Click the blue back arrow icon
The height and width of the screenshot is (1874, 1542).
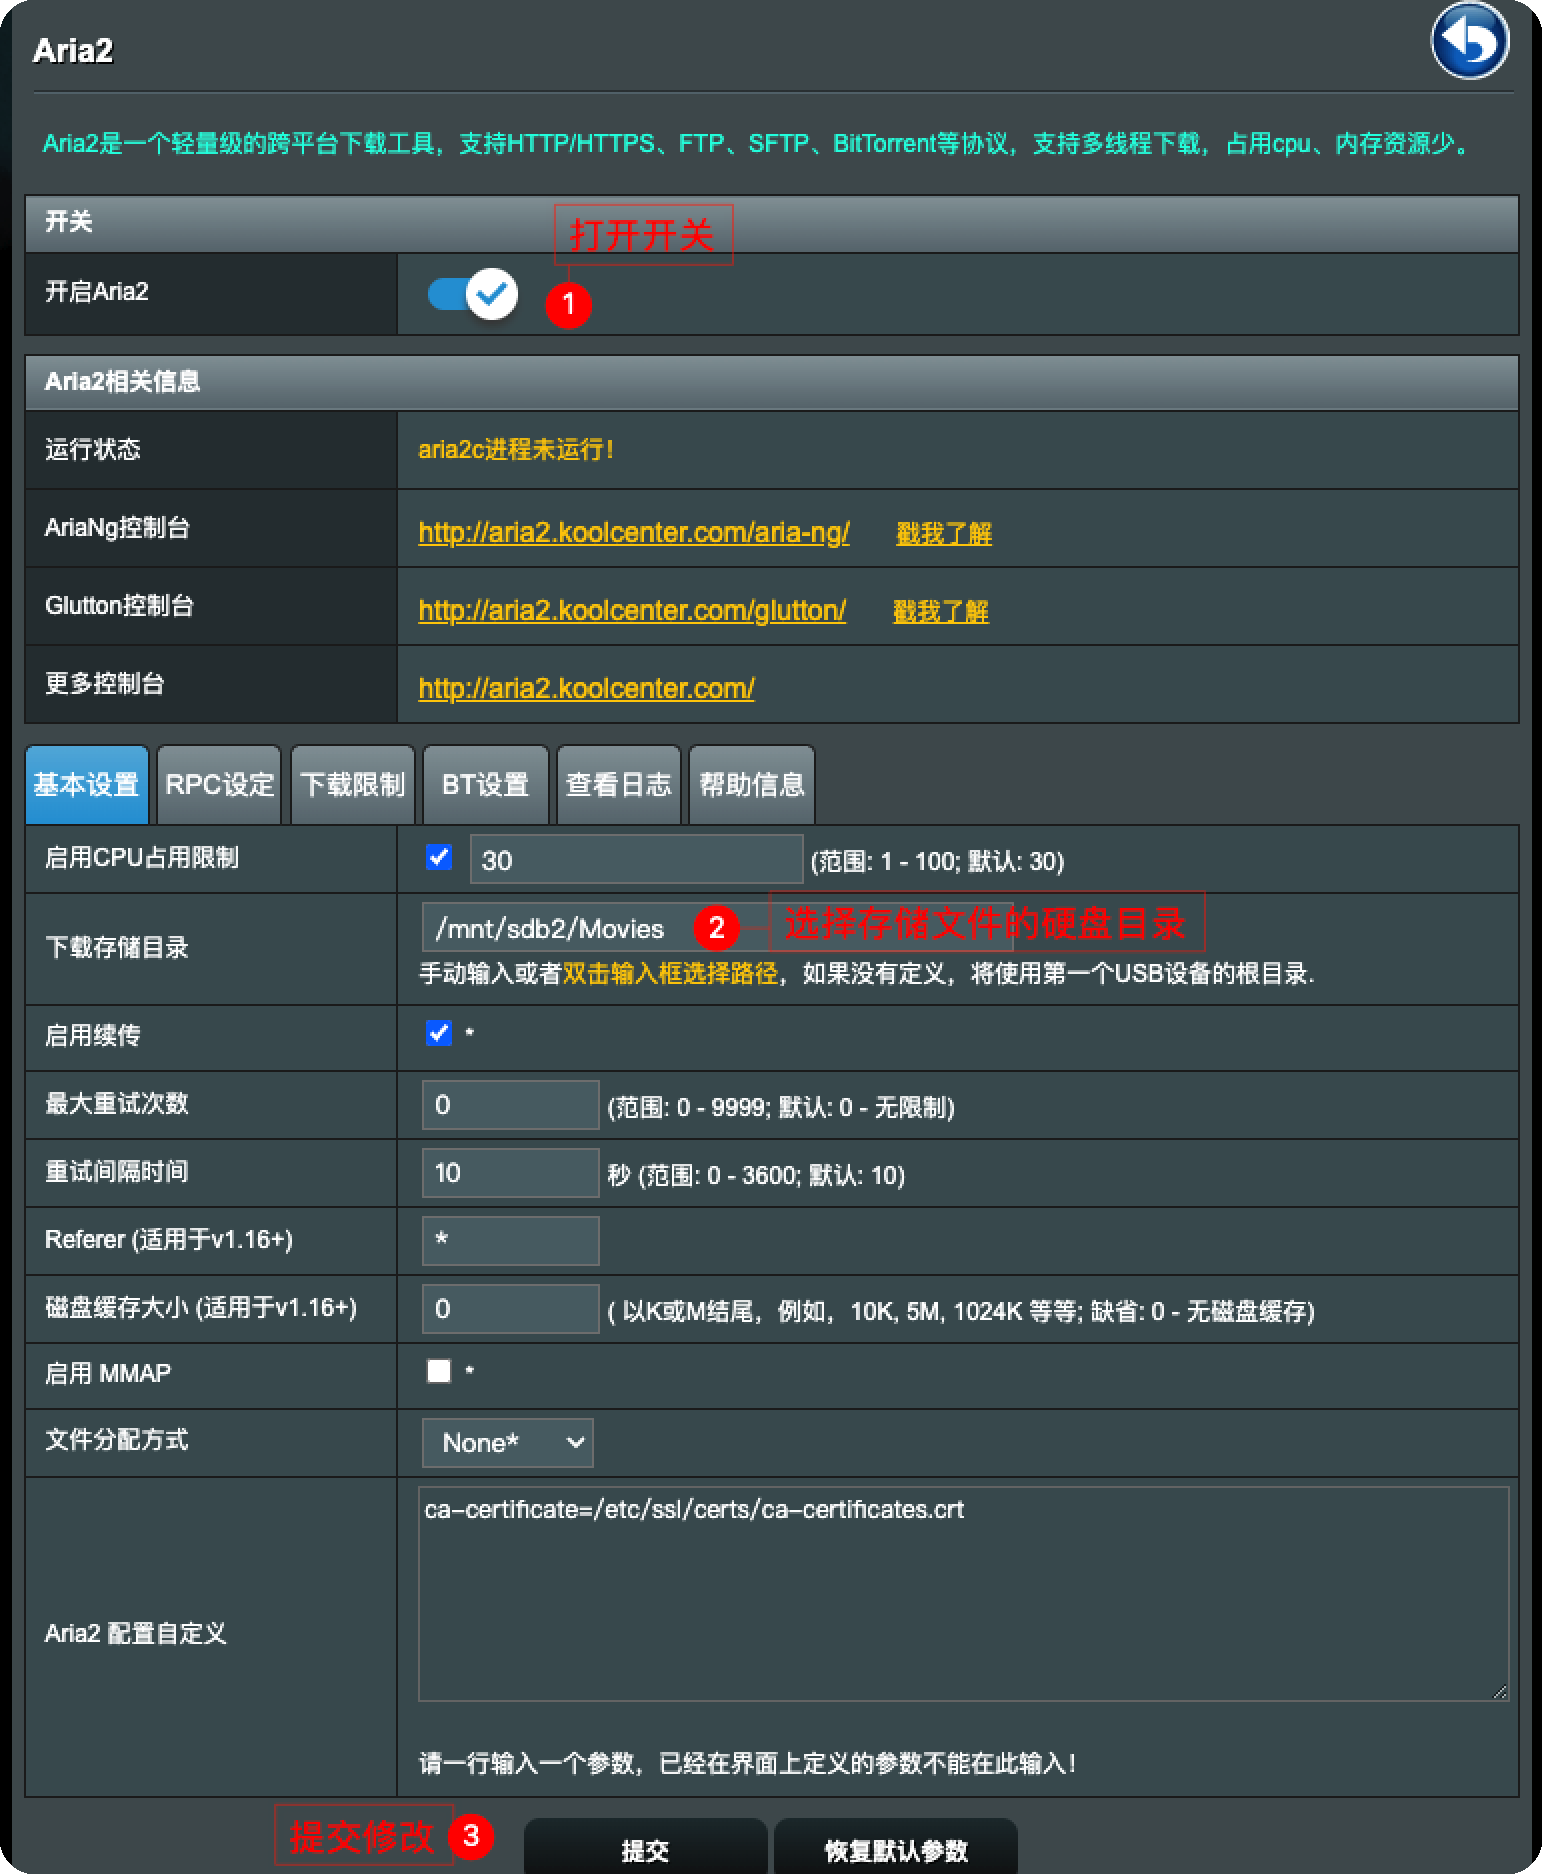tap(1469, 41)
